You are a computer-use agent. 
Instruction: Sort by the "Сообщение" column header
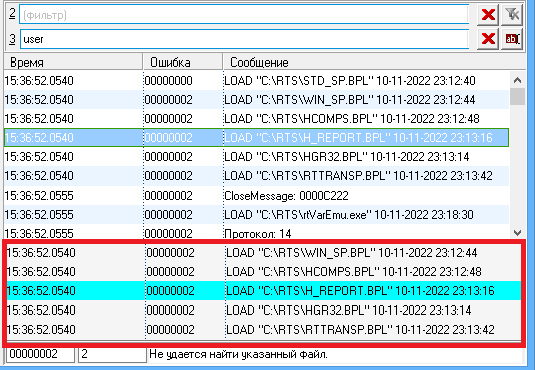click(374, 62)
